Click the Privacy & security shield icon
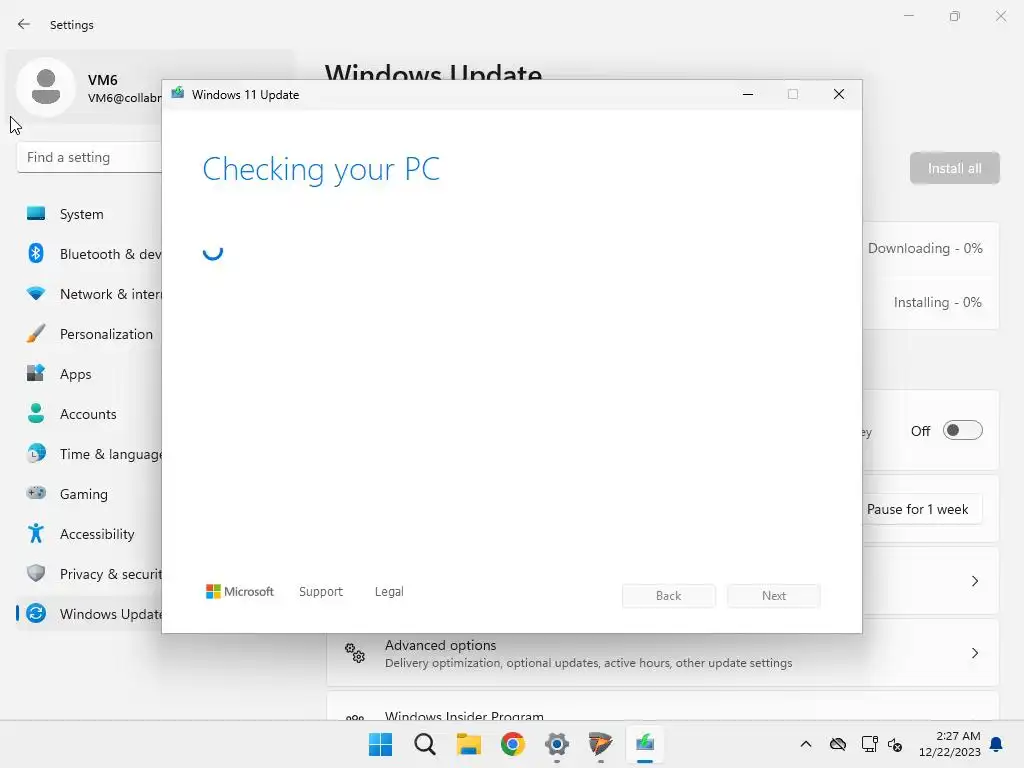 (36, 573)
